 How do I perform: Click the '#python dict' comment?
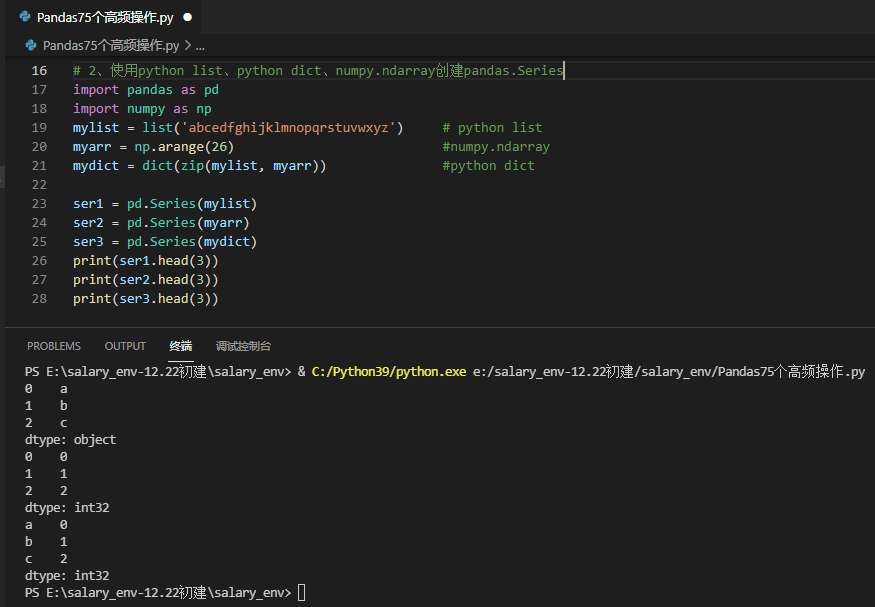[x=488, y=166]
